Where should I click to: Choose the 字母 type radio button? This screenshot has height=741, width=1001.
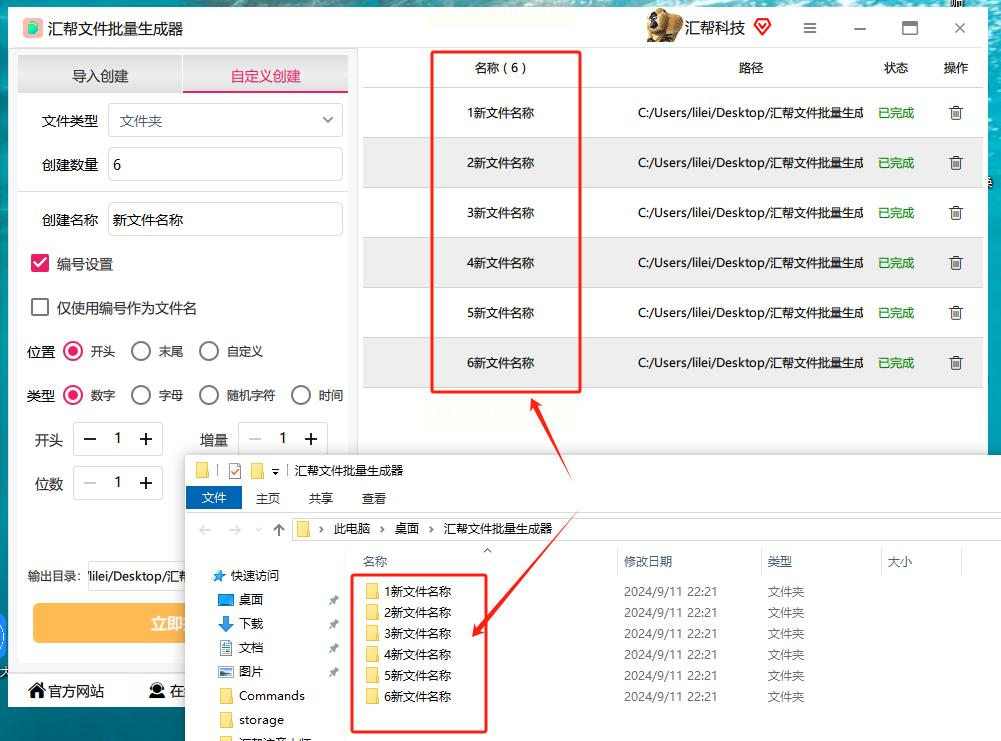[141, 395]
